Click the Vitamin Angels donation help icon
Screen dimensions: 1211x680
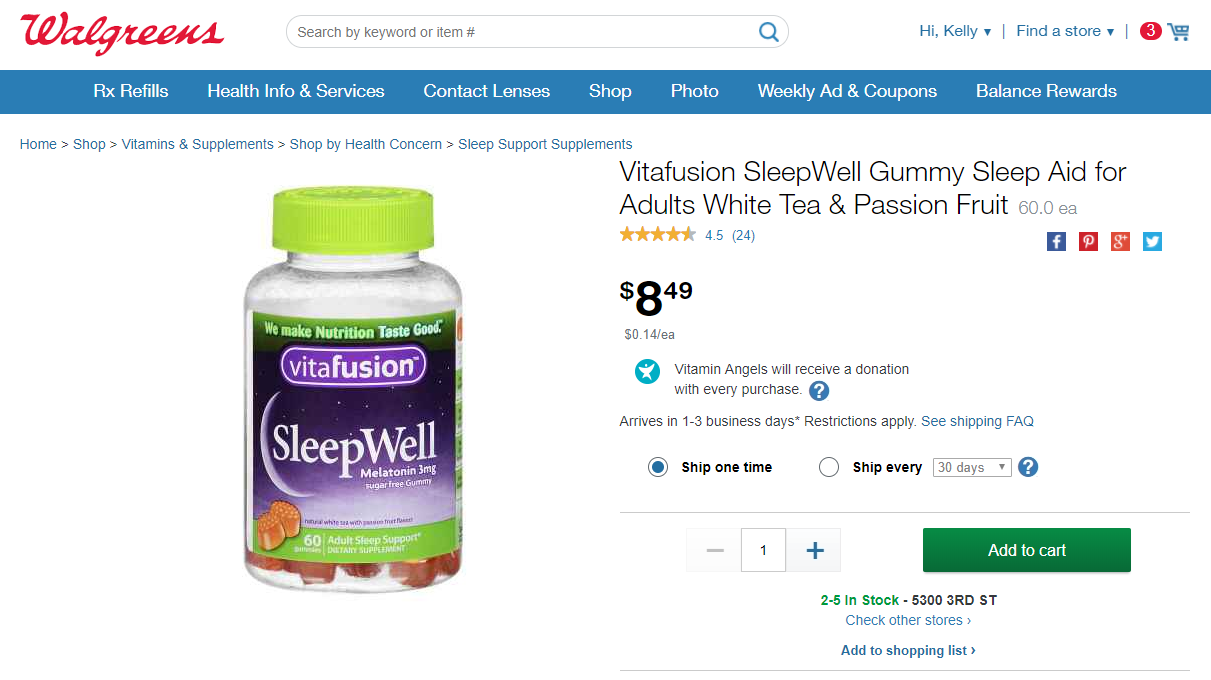(x=819, y=391)
